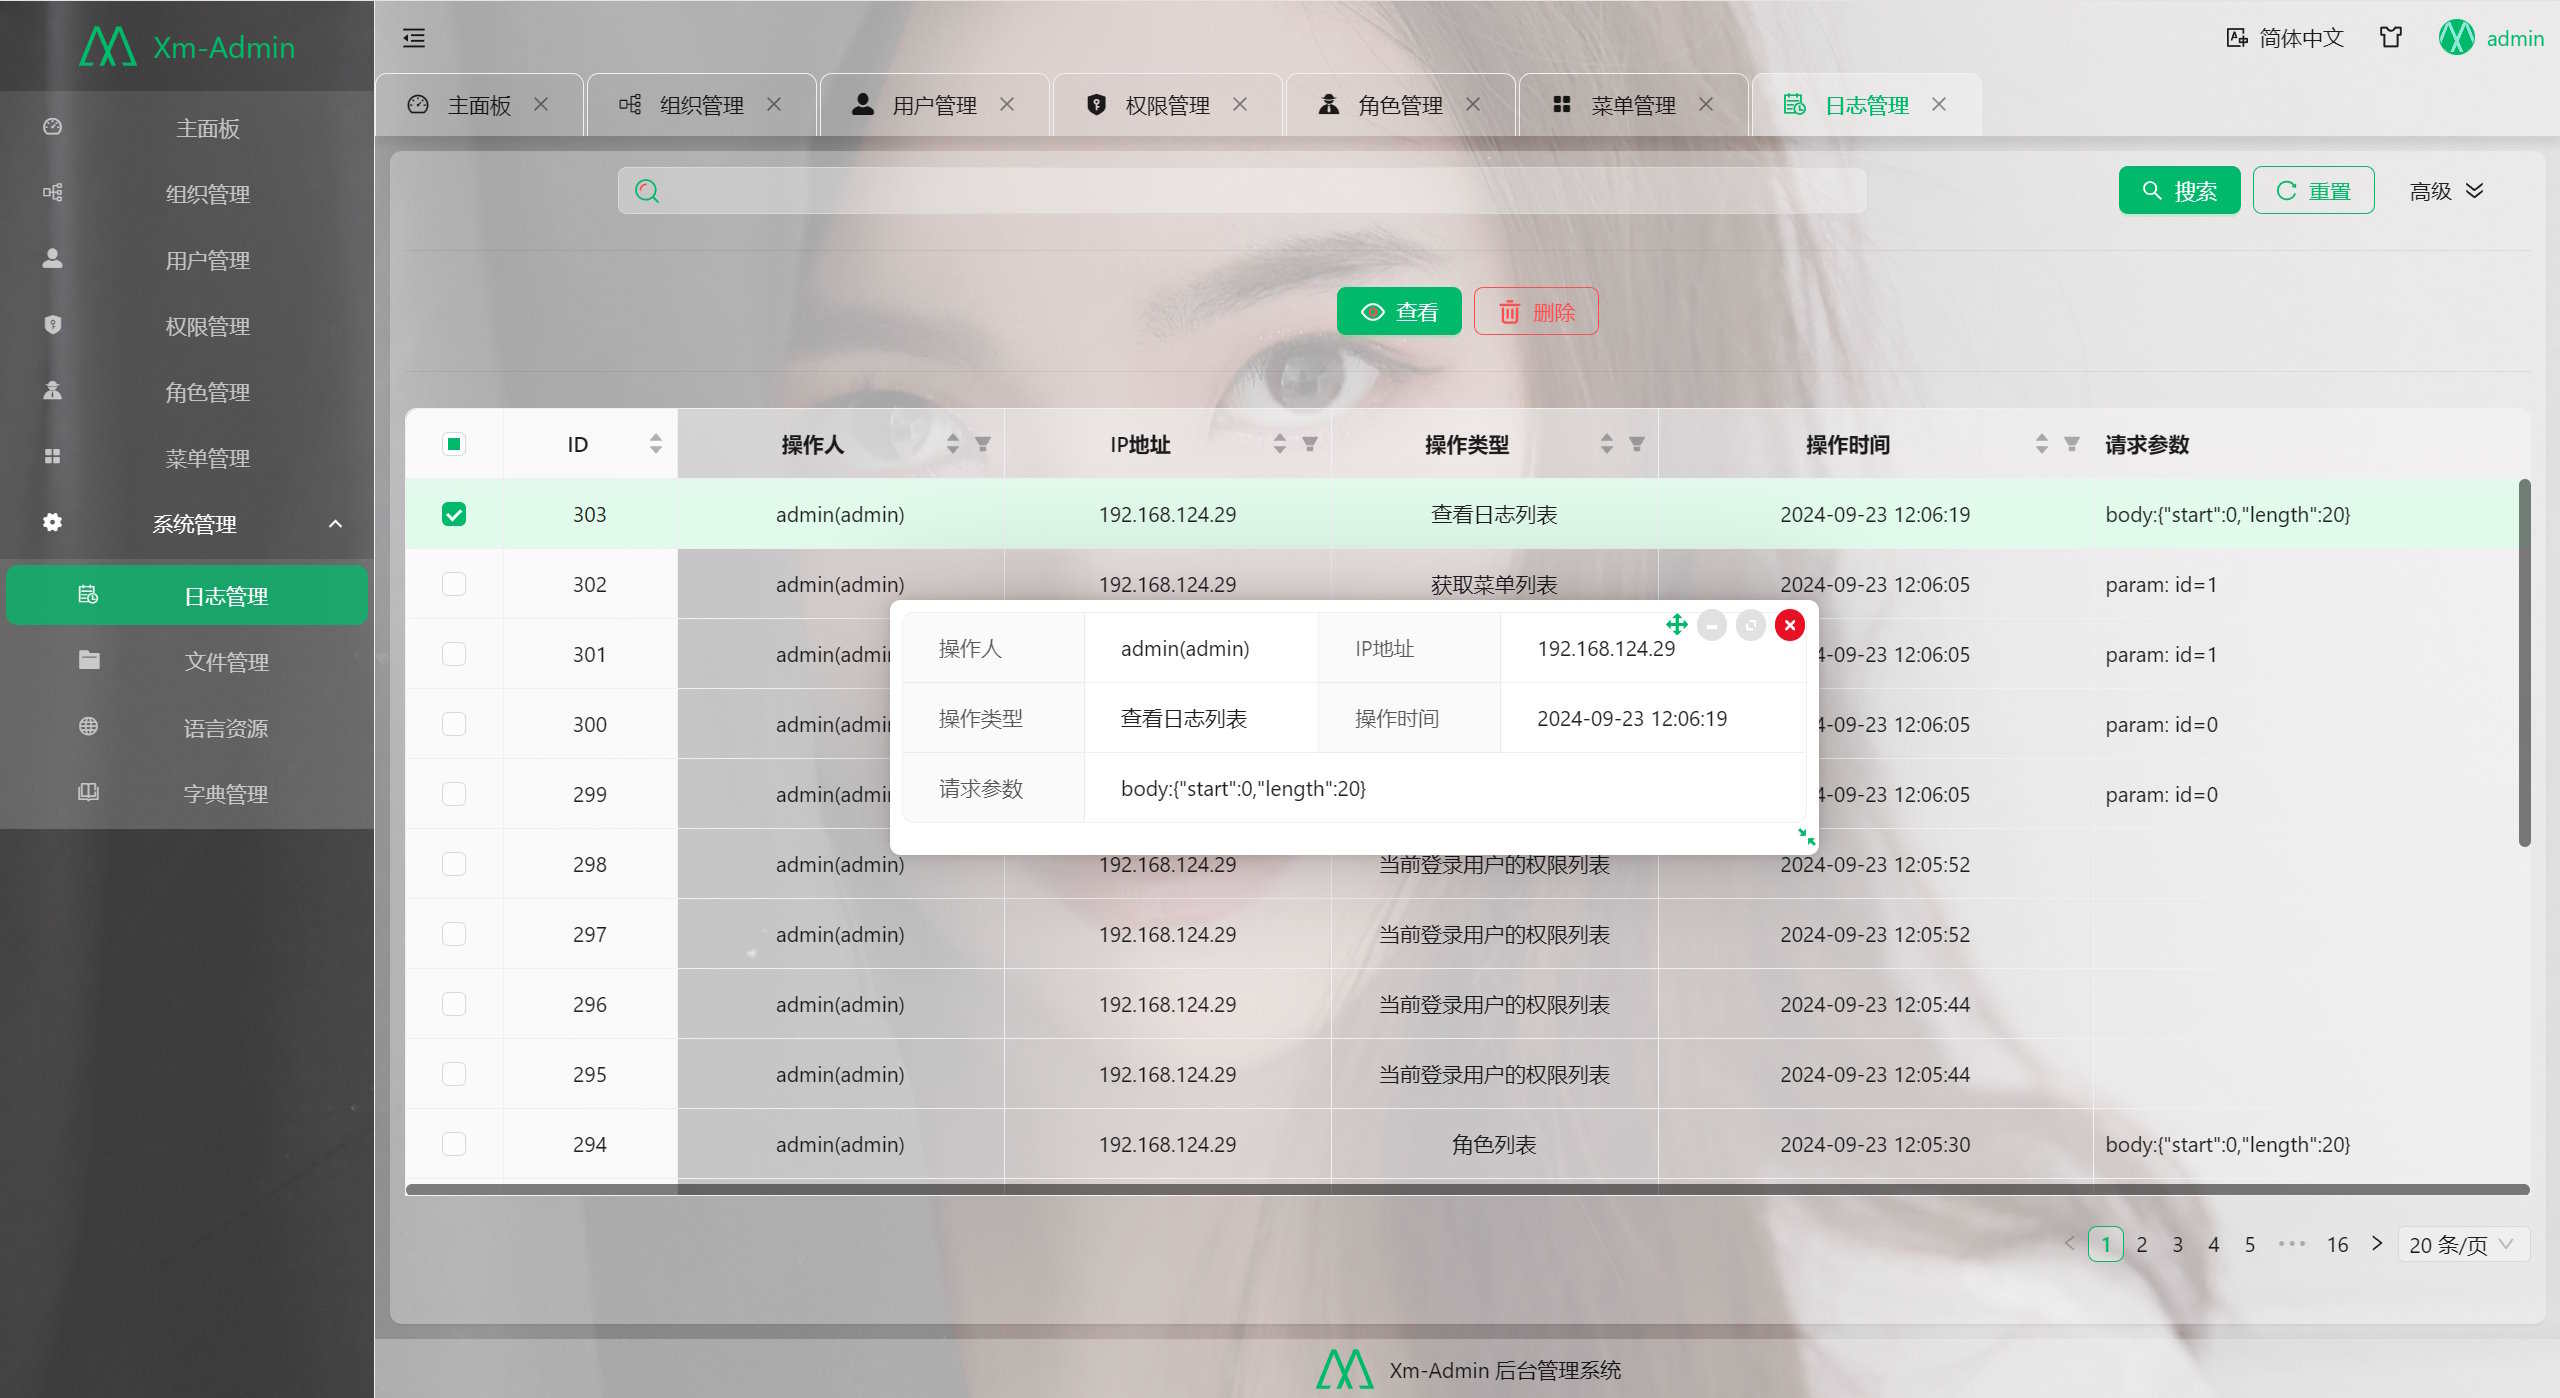Sort by 操作类型 column arrows
The width and height of the screenshot is (2560, 1398).
click(1607, 443)
